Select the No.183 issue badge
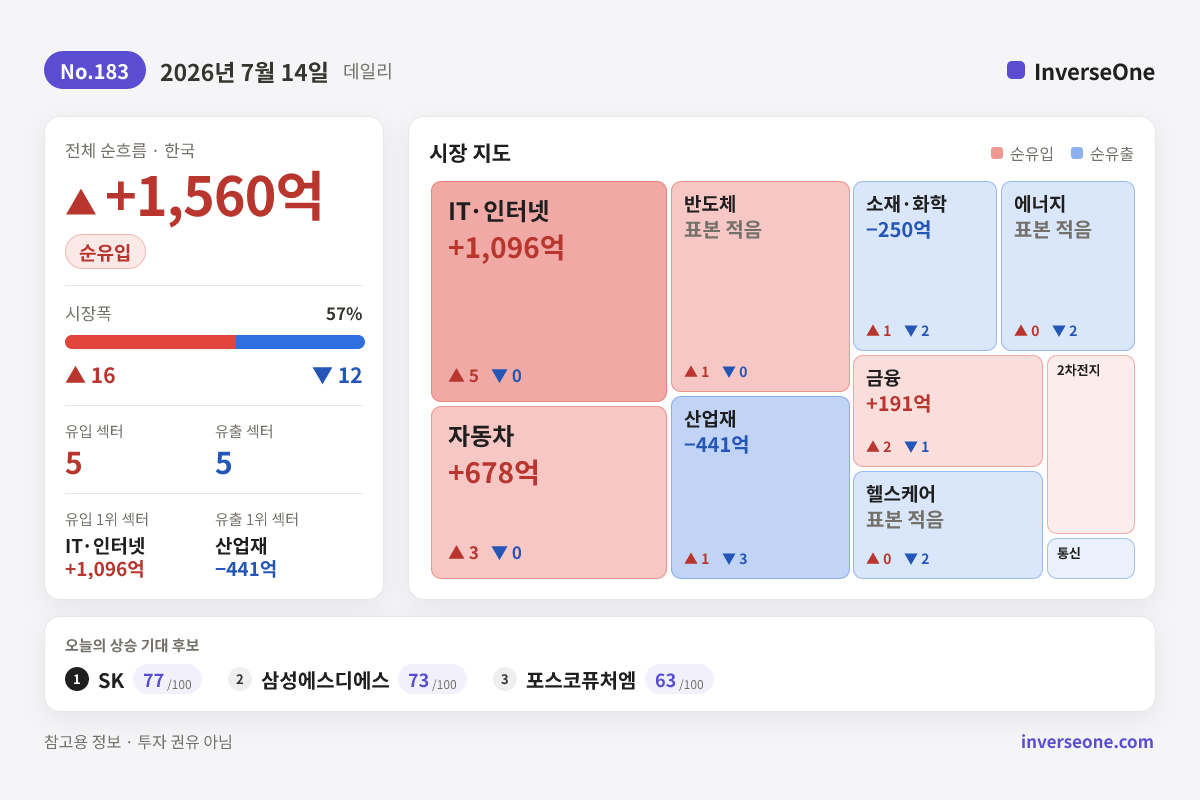This screenshot has height=800, width=1200. (x=95, y=70)
